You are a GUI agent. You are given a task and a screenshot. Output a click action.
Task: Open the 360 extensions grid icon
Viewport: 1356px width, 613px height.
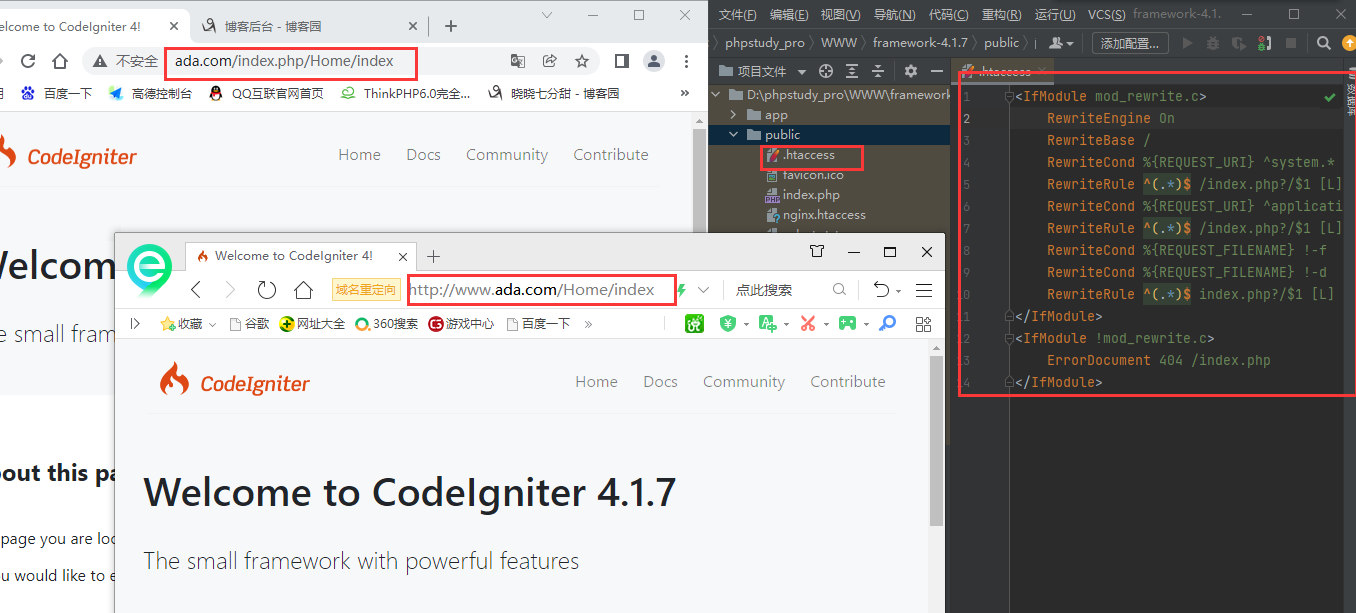click(923, 324)
